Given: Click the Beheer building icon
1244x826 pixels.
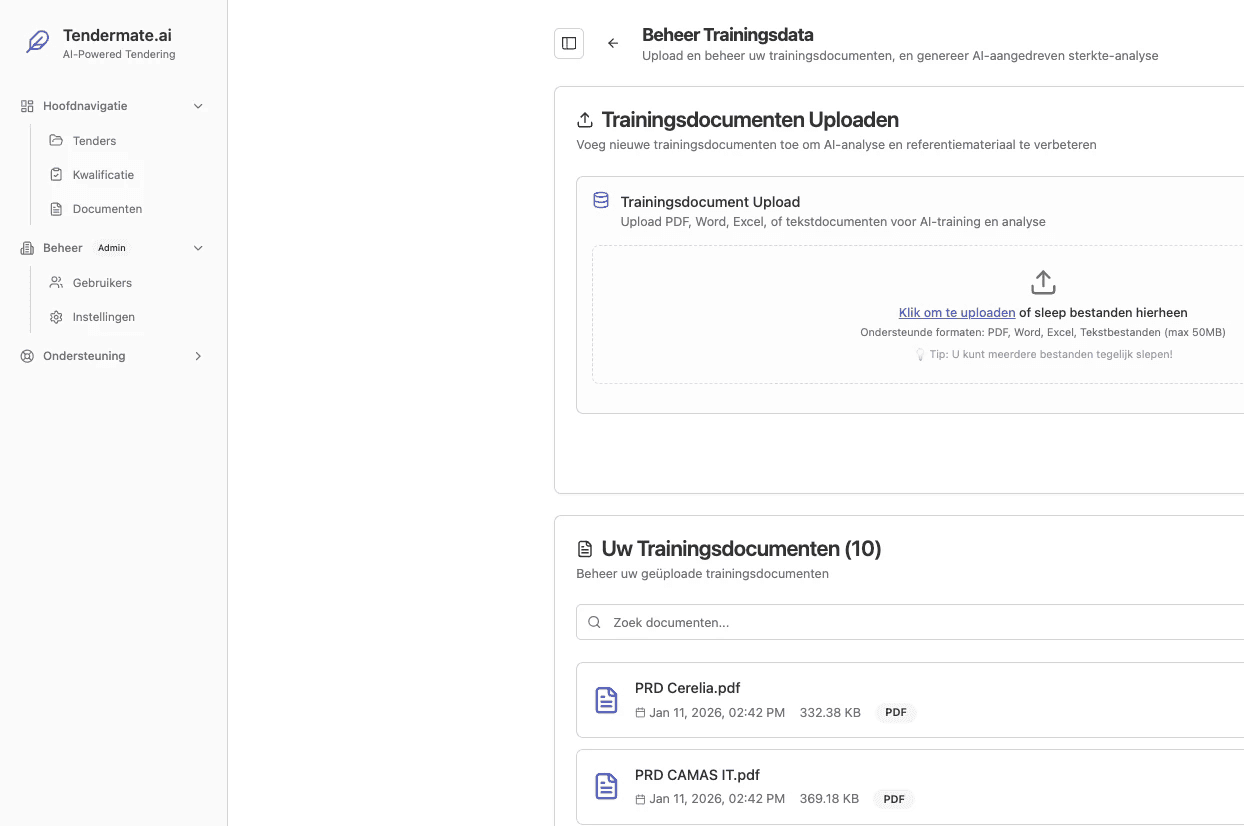Looking at the screenshot, I should click(x=27, y=248).
